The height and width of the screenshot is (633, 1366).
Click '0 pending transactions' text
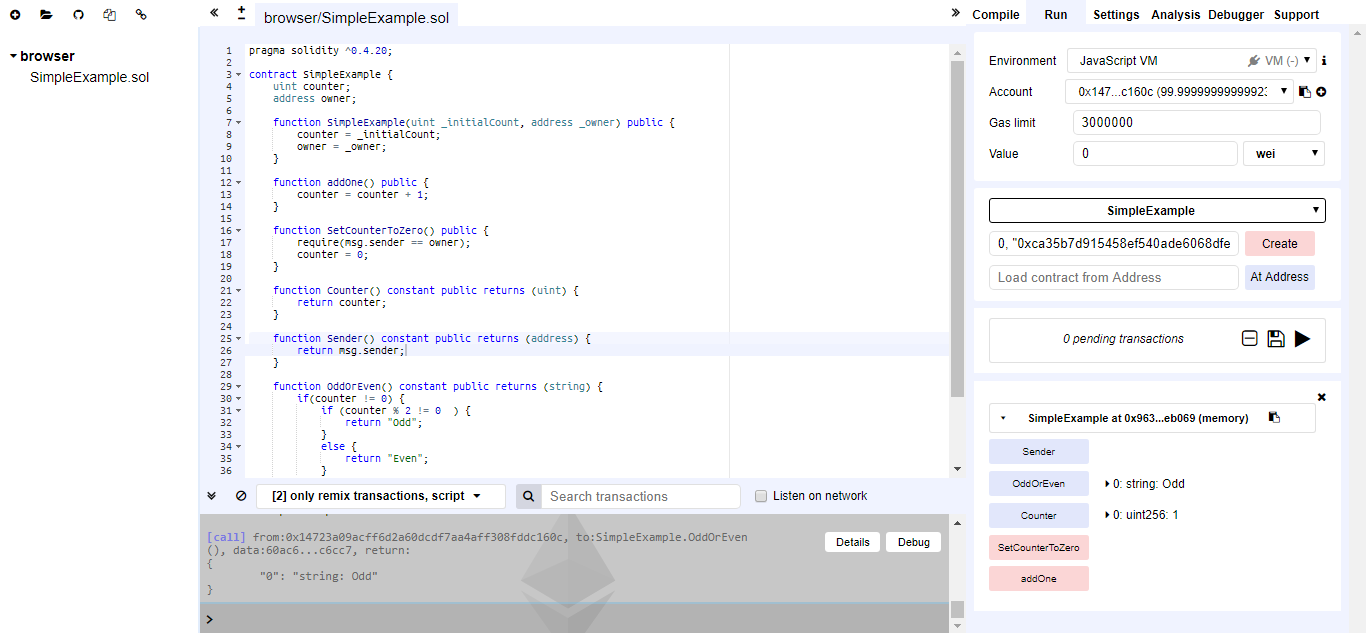pyautogui.click(x=1123, y=339)
